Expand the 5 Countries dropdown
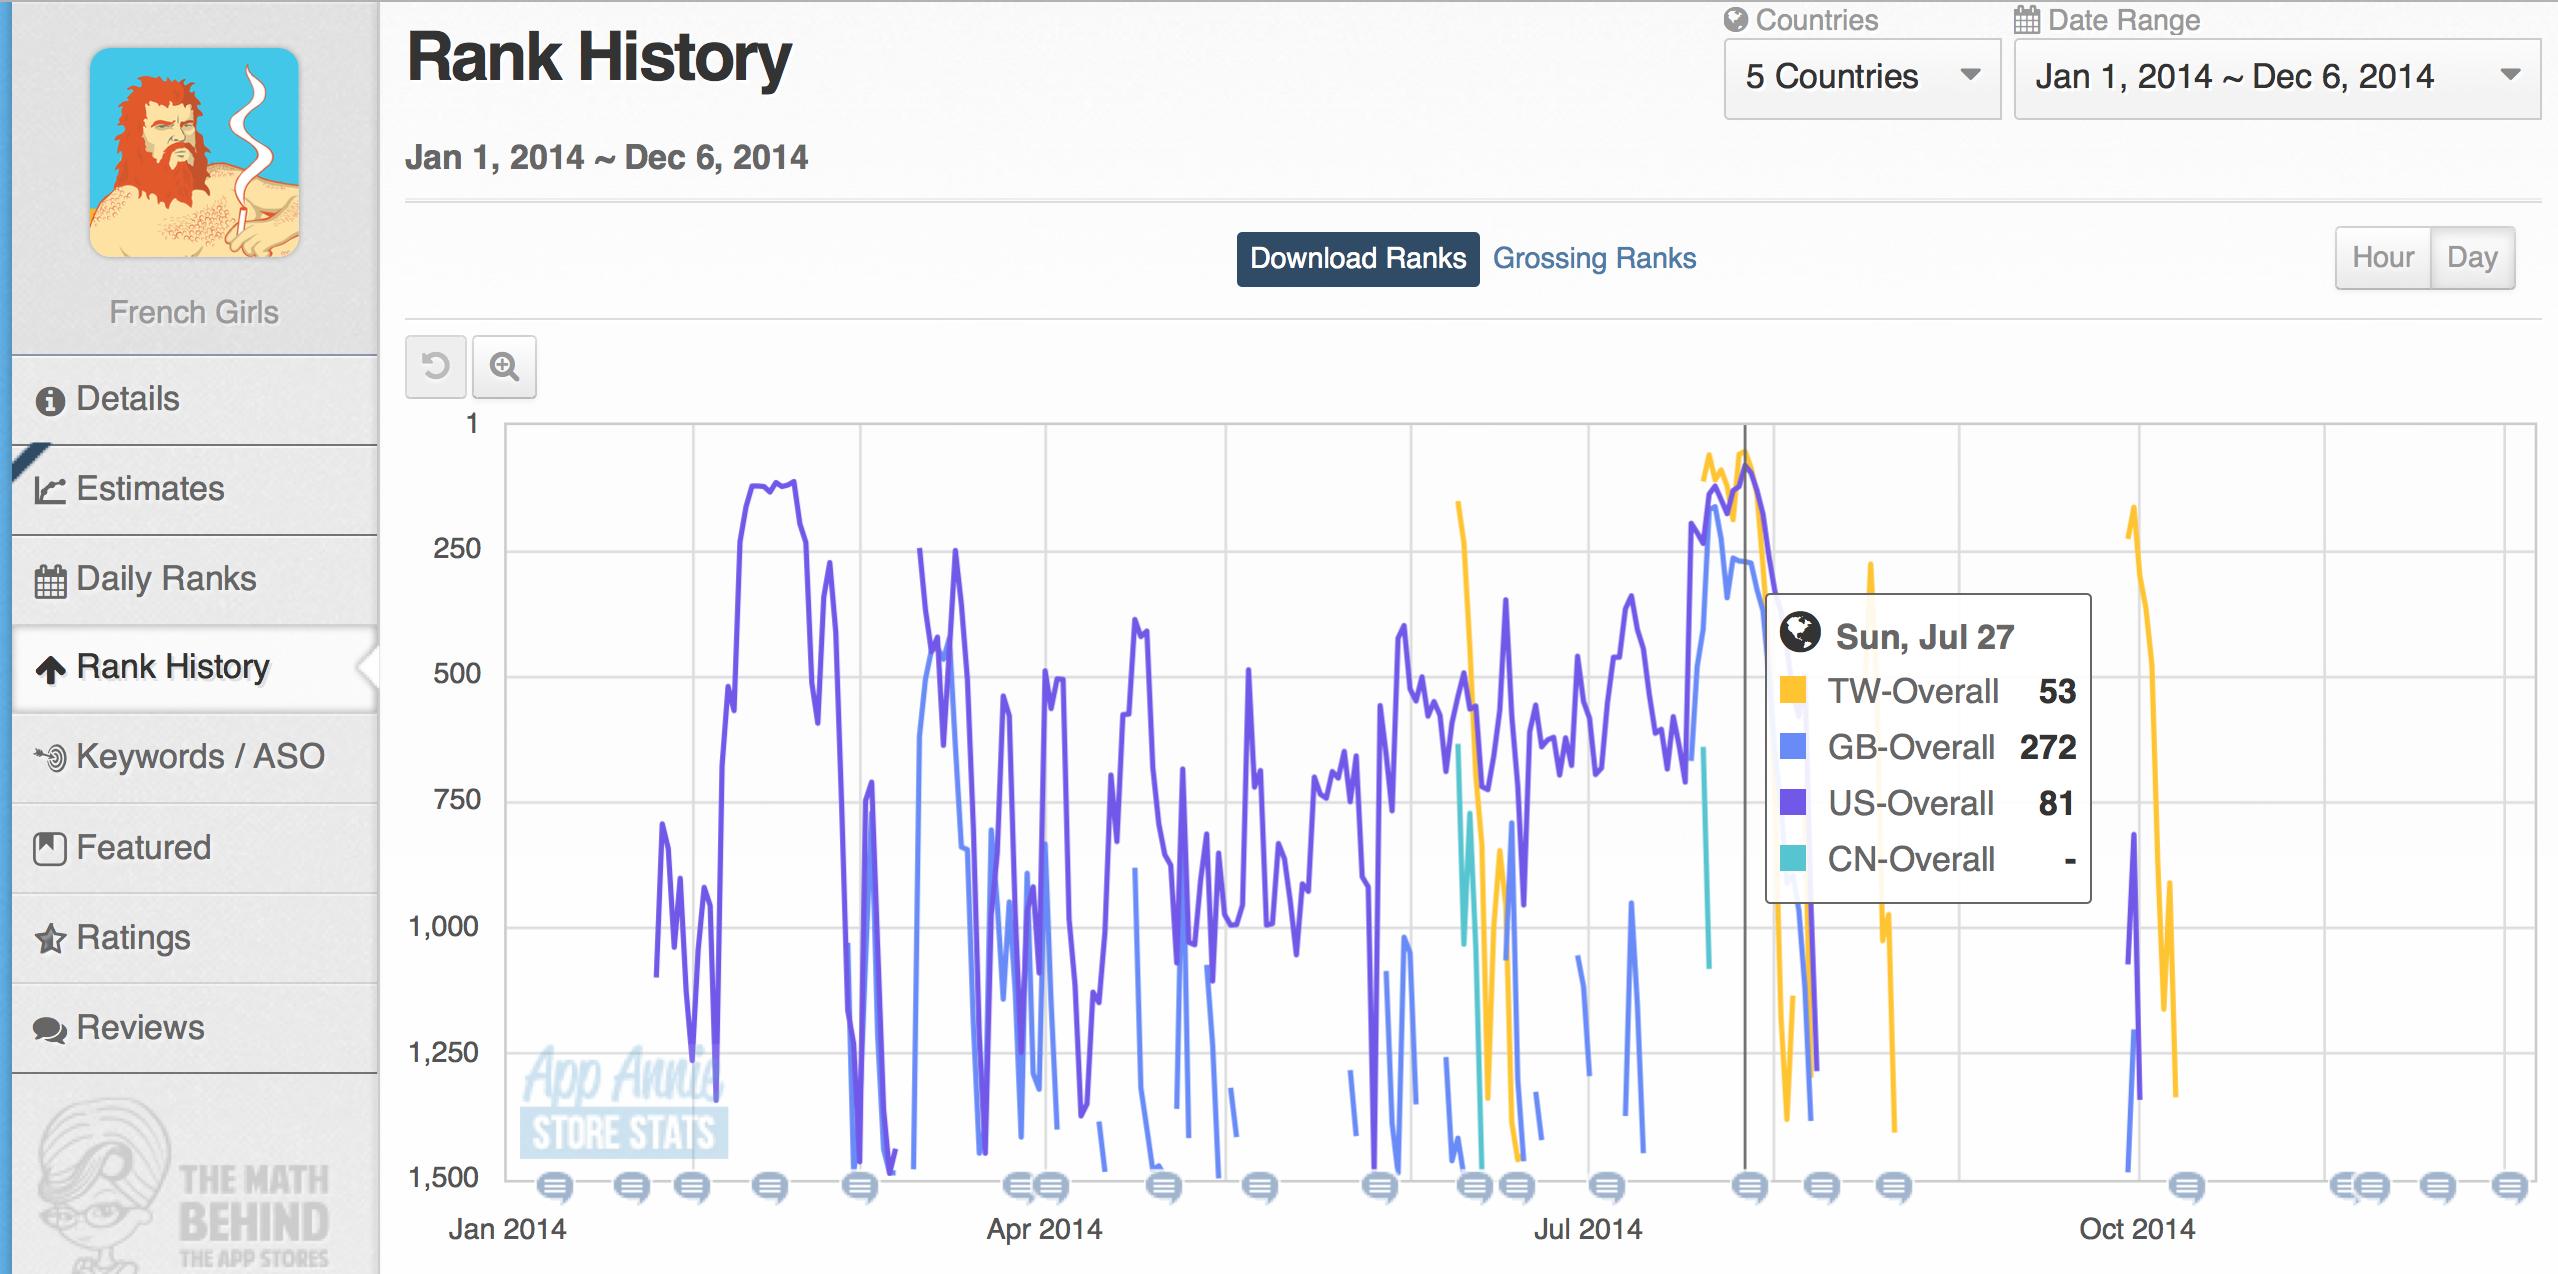This screenshot has height=1274, width=2558. 1862,78
